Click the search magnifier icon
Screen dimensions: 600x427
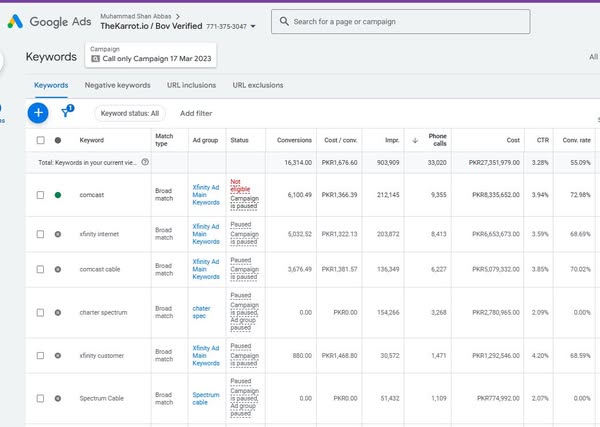[x=284, y=21]
